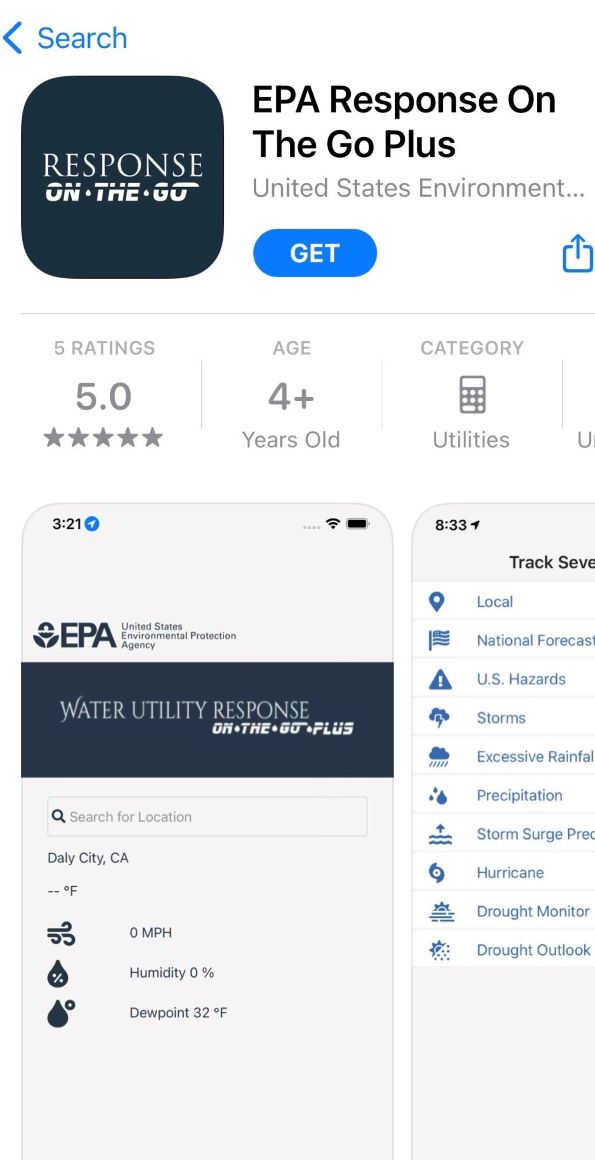595x1160 pixels.
Task: Tap the Water Utility Response banner
Action: pos(207,720)
